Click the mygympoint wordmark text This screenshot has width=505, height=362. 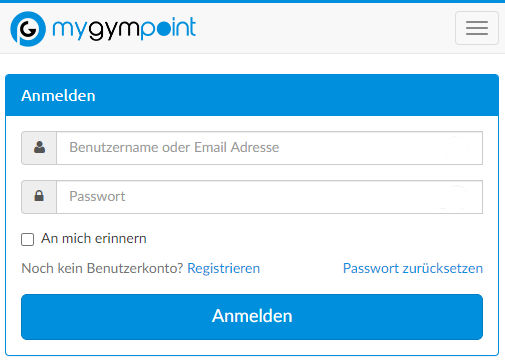click(124, 29)
